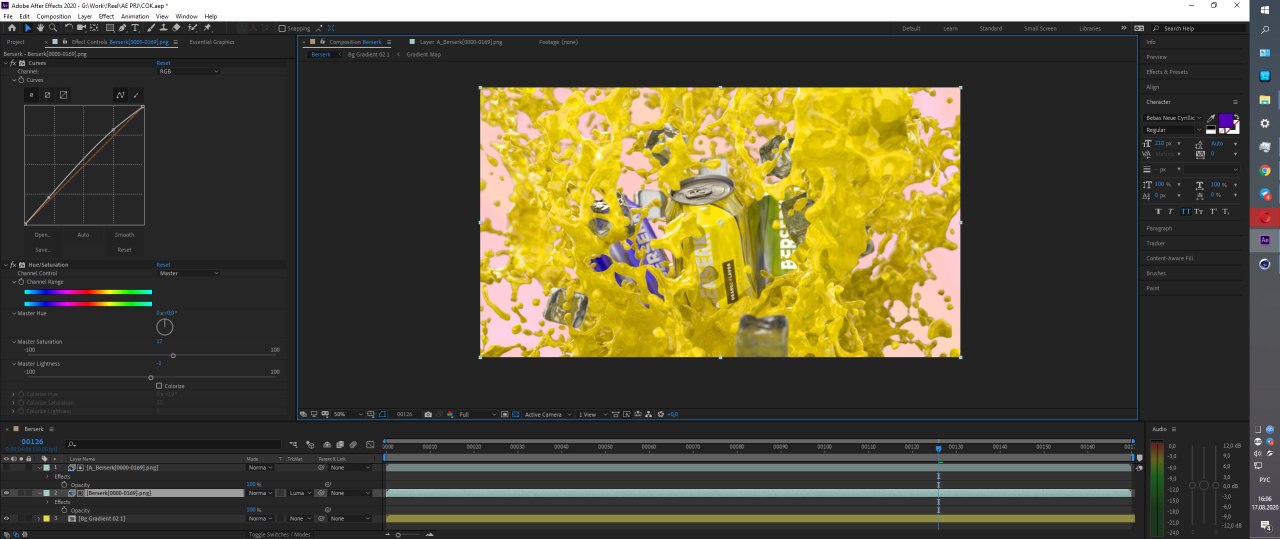Click the curve pencil draw icon in Curves
Image resolution: width=1280 pixels, height=539 pixels.
pos(136,95)
